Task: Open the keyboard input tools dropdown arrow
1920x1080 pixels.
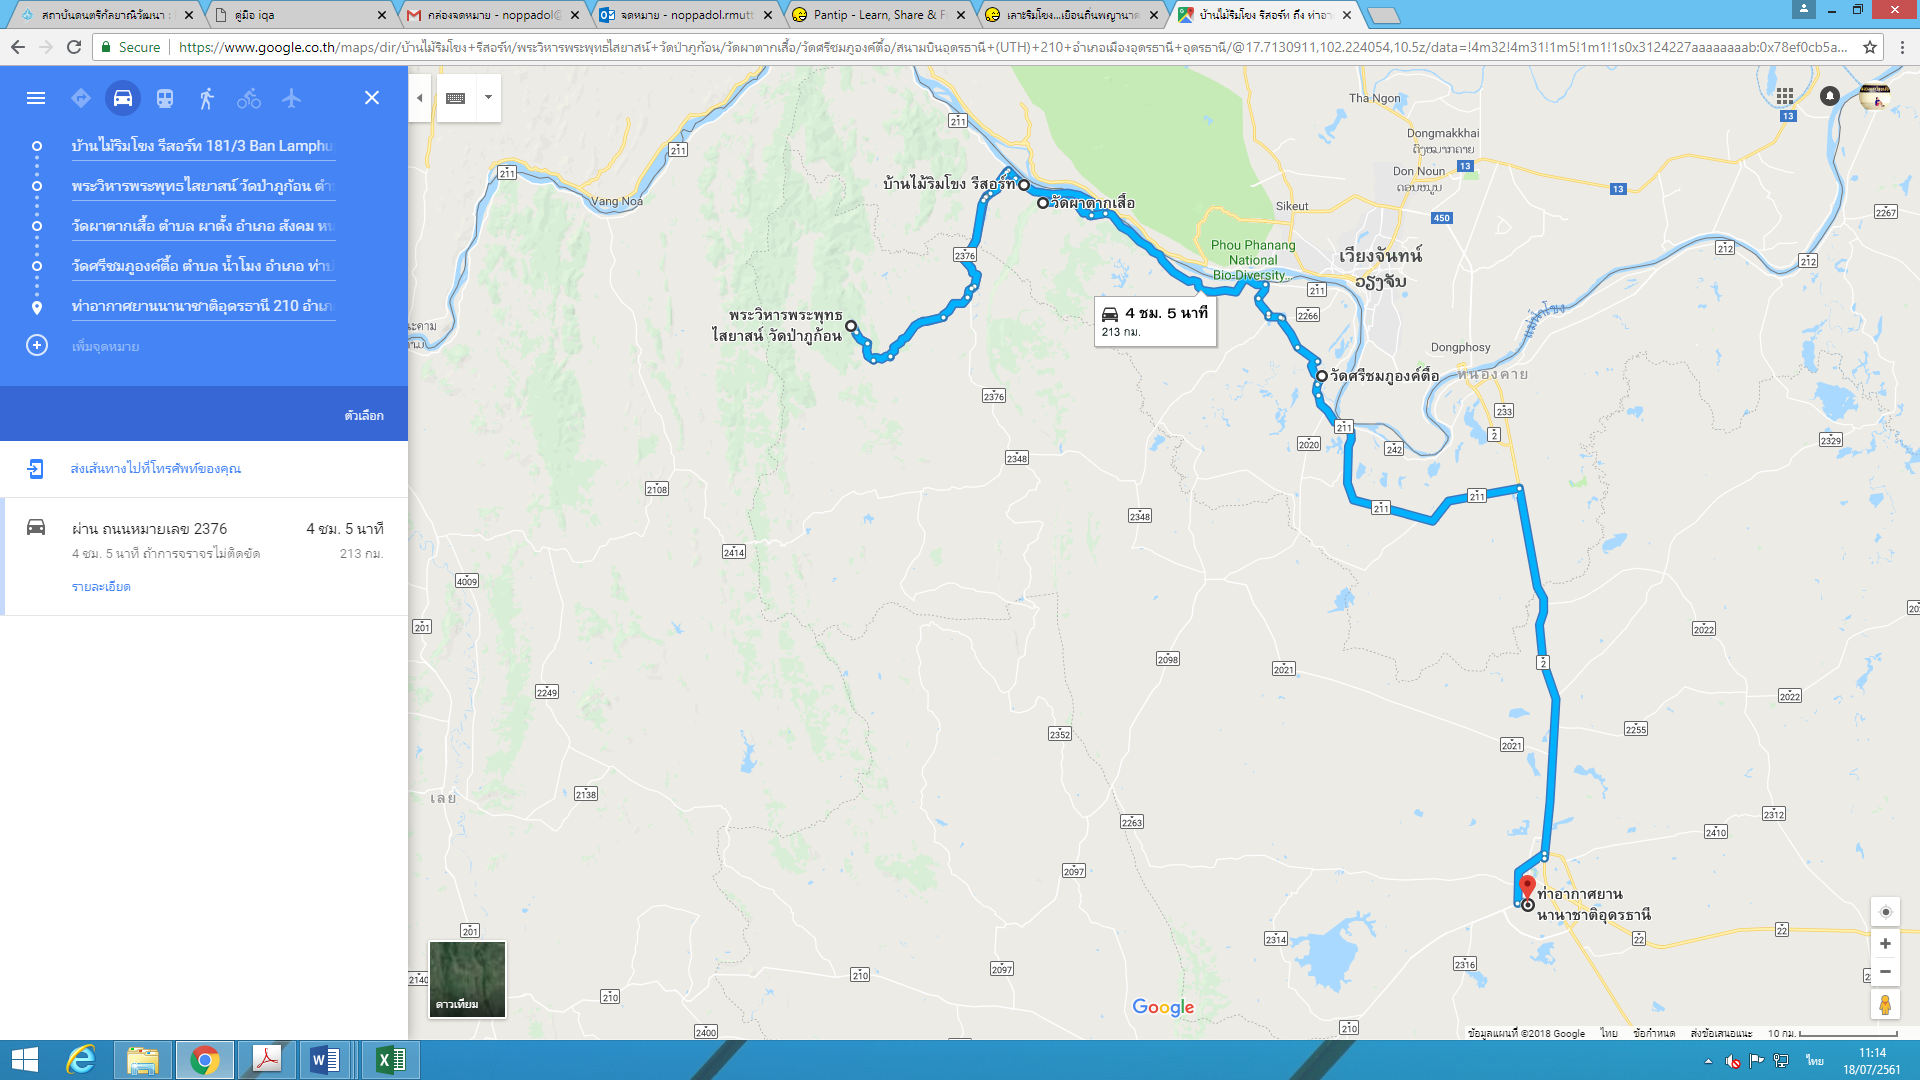Action: [x=488, y=98]
